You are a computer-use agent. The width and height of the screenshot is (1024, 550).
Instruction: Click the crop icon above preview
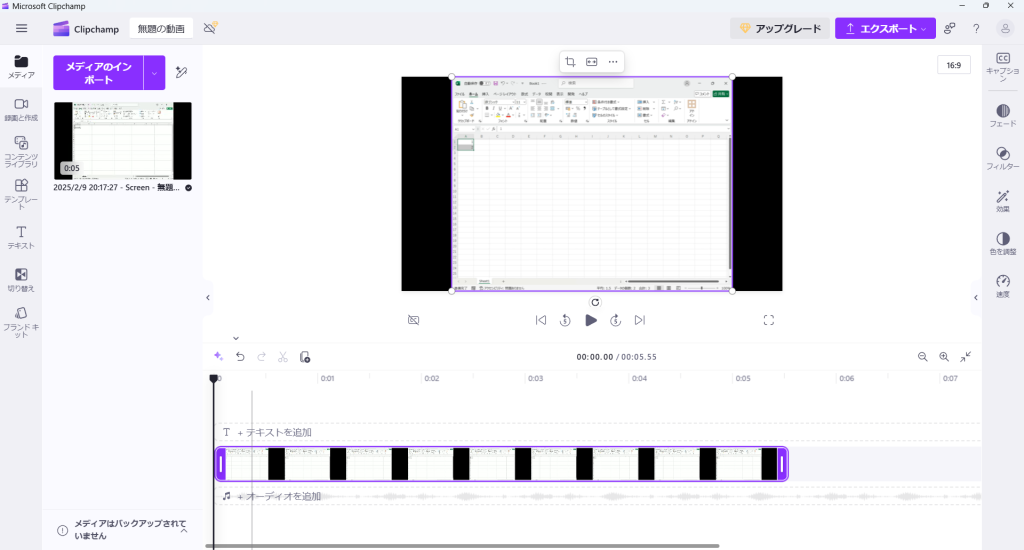click(569, 62)
